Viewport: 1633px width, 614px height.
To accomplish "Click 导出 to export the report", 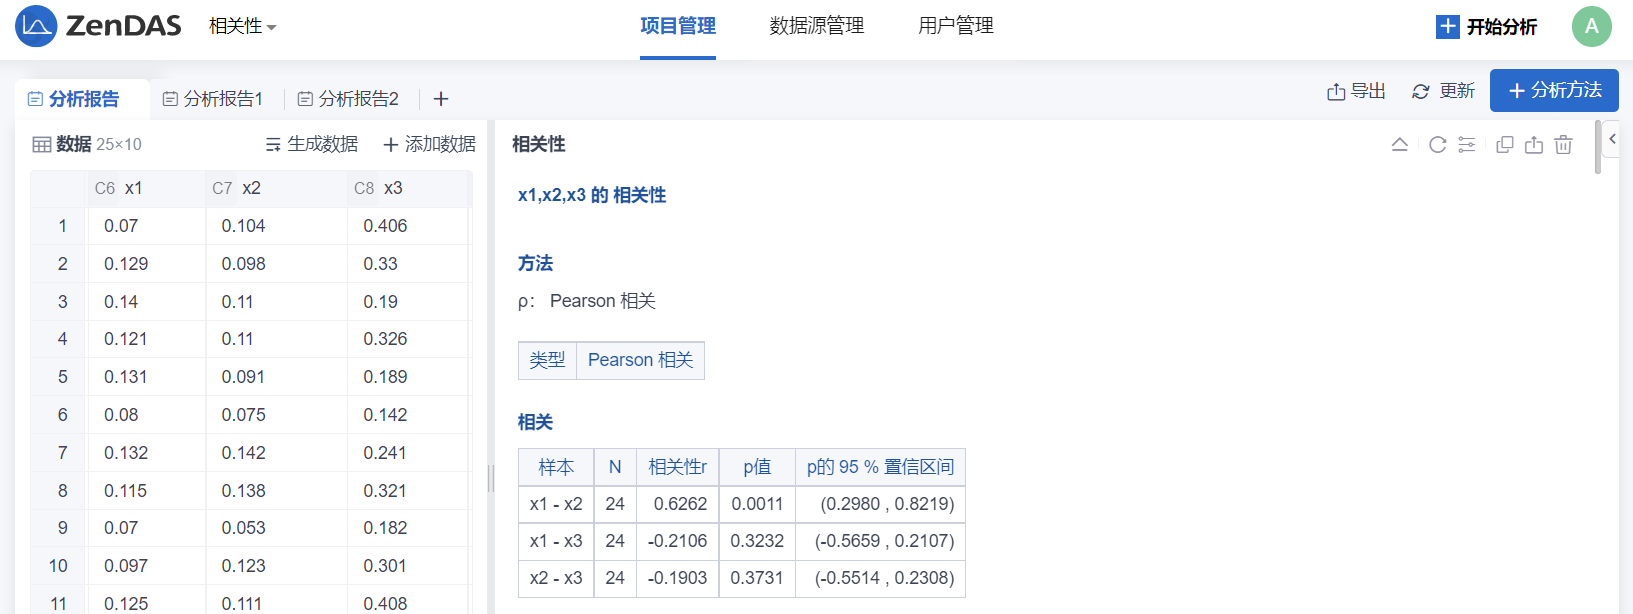I will pos(1356,91).
